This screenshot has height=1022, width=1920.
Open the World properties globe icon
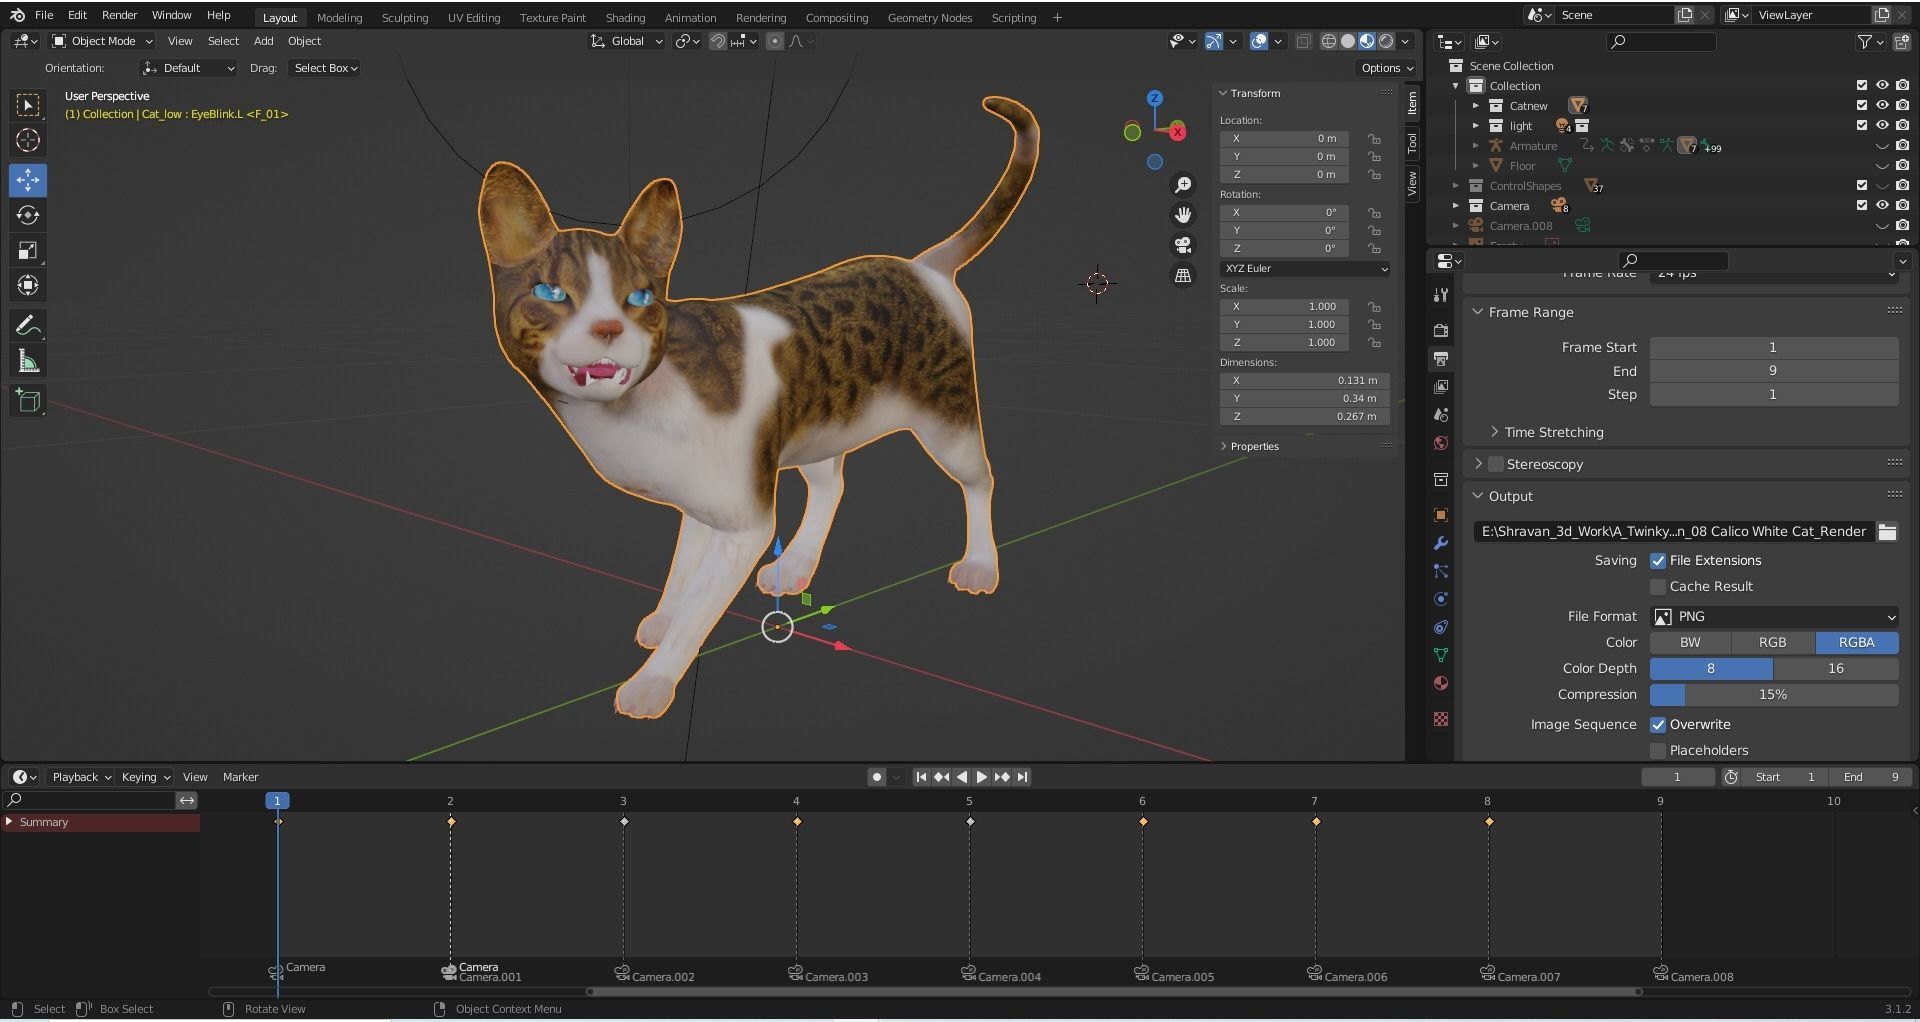coord(1441,443)
